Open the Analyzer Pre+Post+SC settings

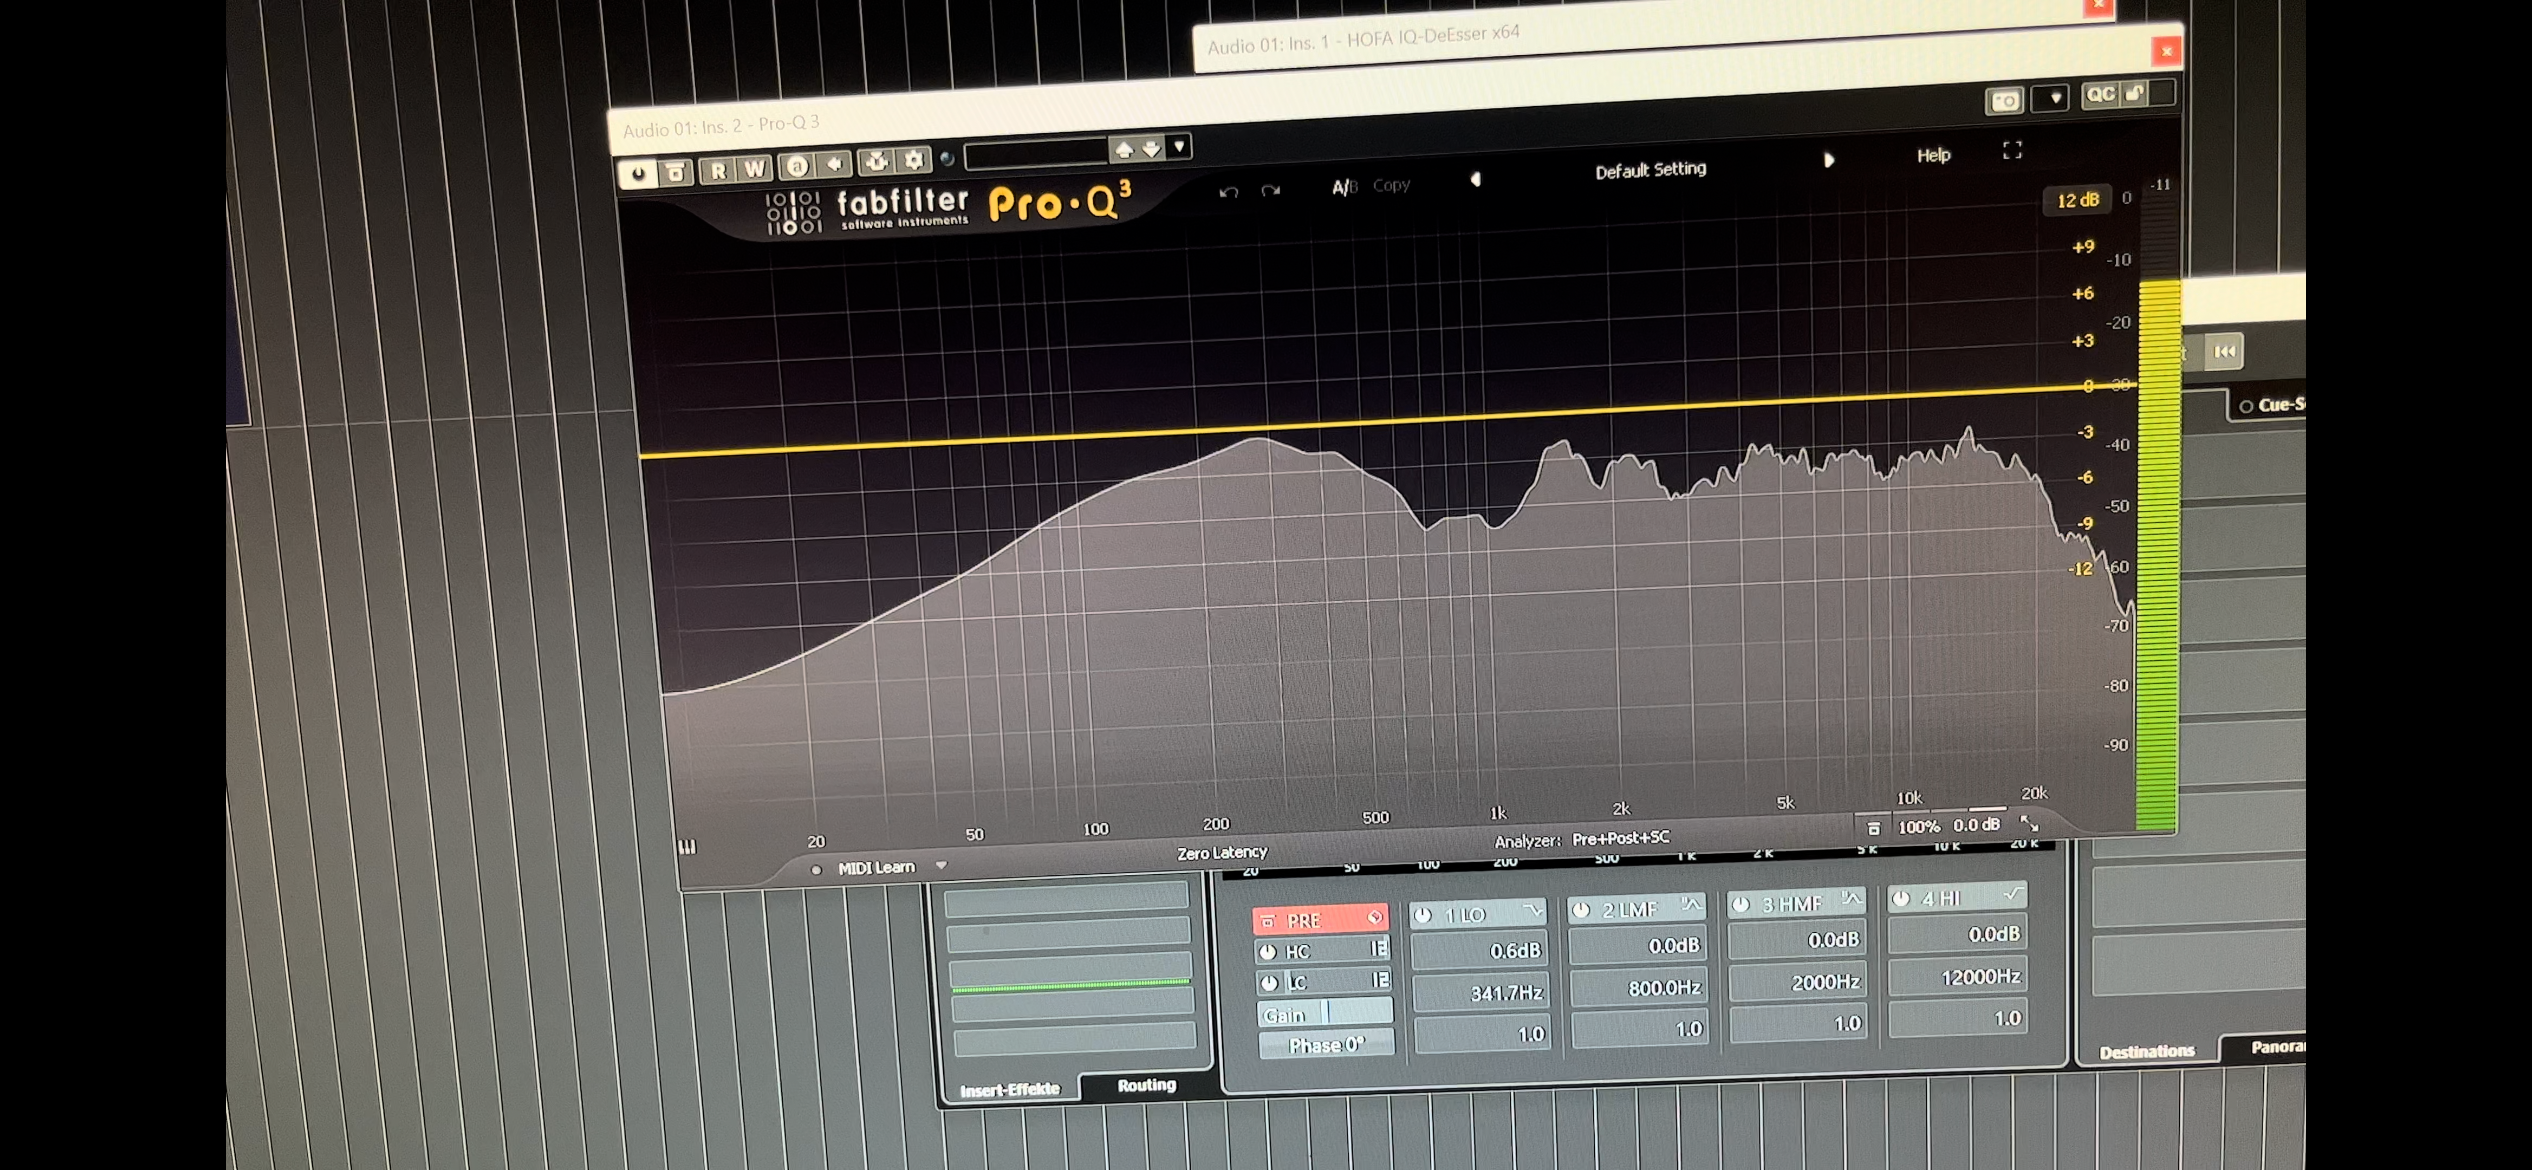[x=1620, y=838]
